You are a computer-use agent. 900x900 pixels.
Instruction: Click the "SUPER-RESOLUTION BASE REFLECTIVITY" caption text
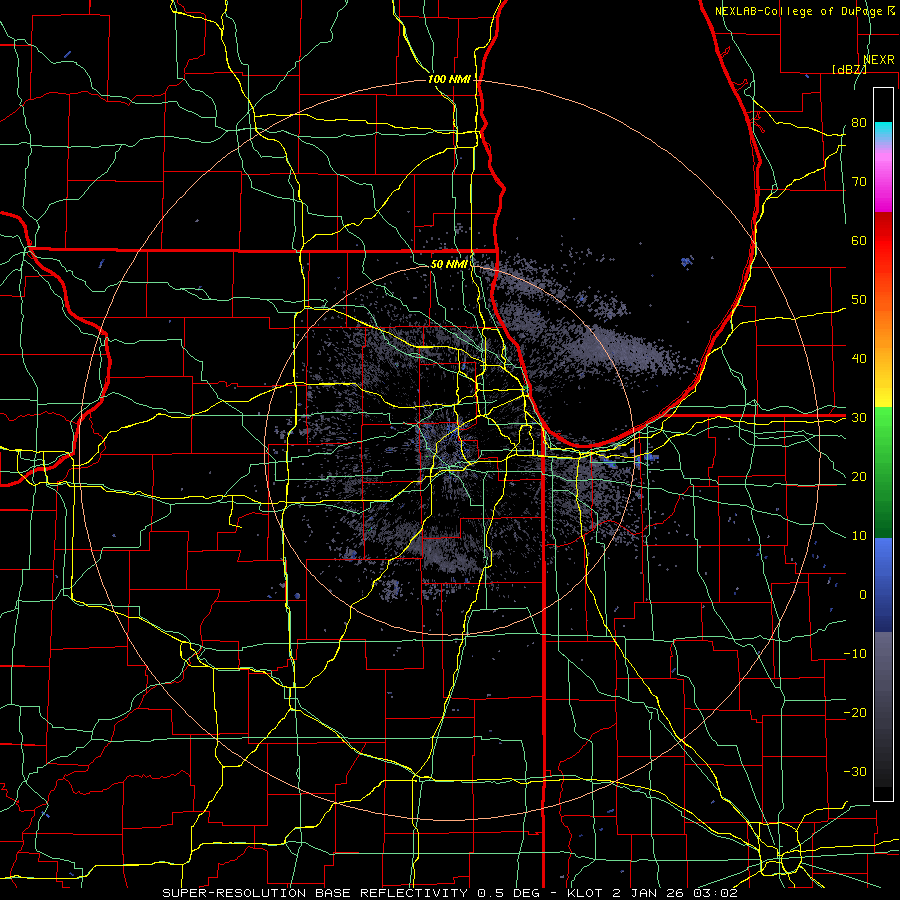coord(315,893)
